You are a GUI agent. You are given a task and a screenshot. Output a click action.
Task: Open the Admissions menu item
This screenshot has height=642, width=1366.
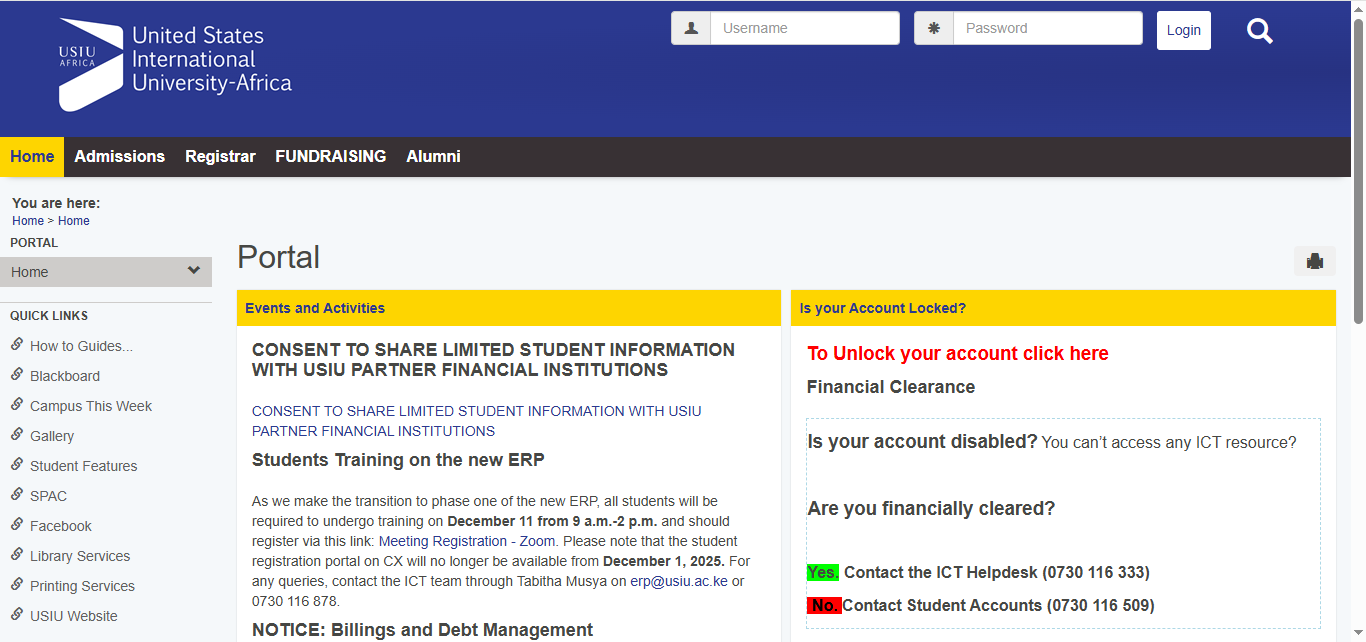pyautogui.click(x=119, y=157)
